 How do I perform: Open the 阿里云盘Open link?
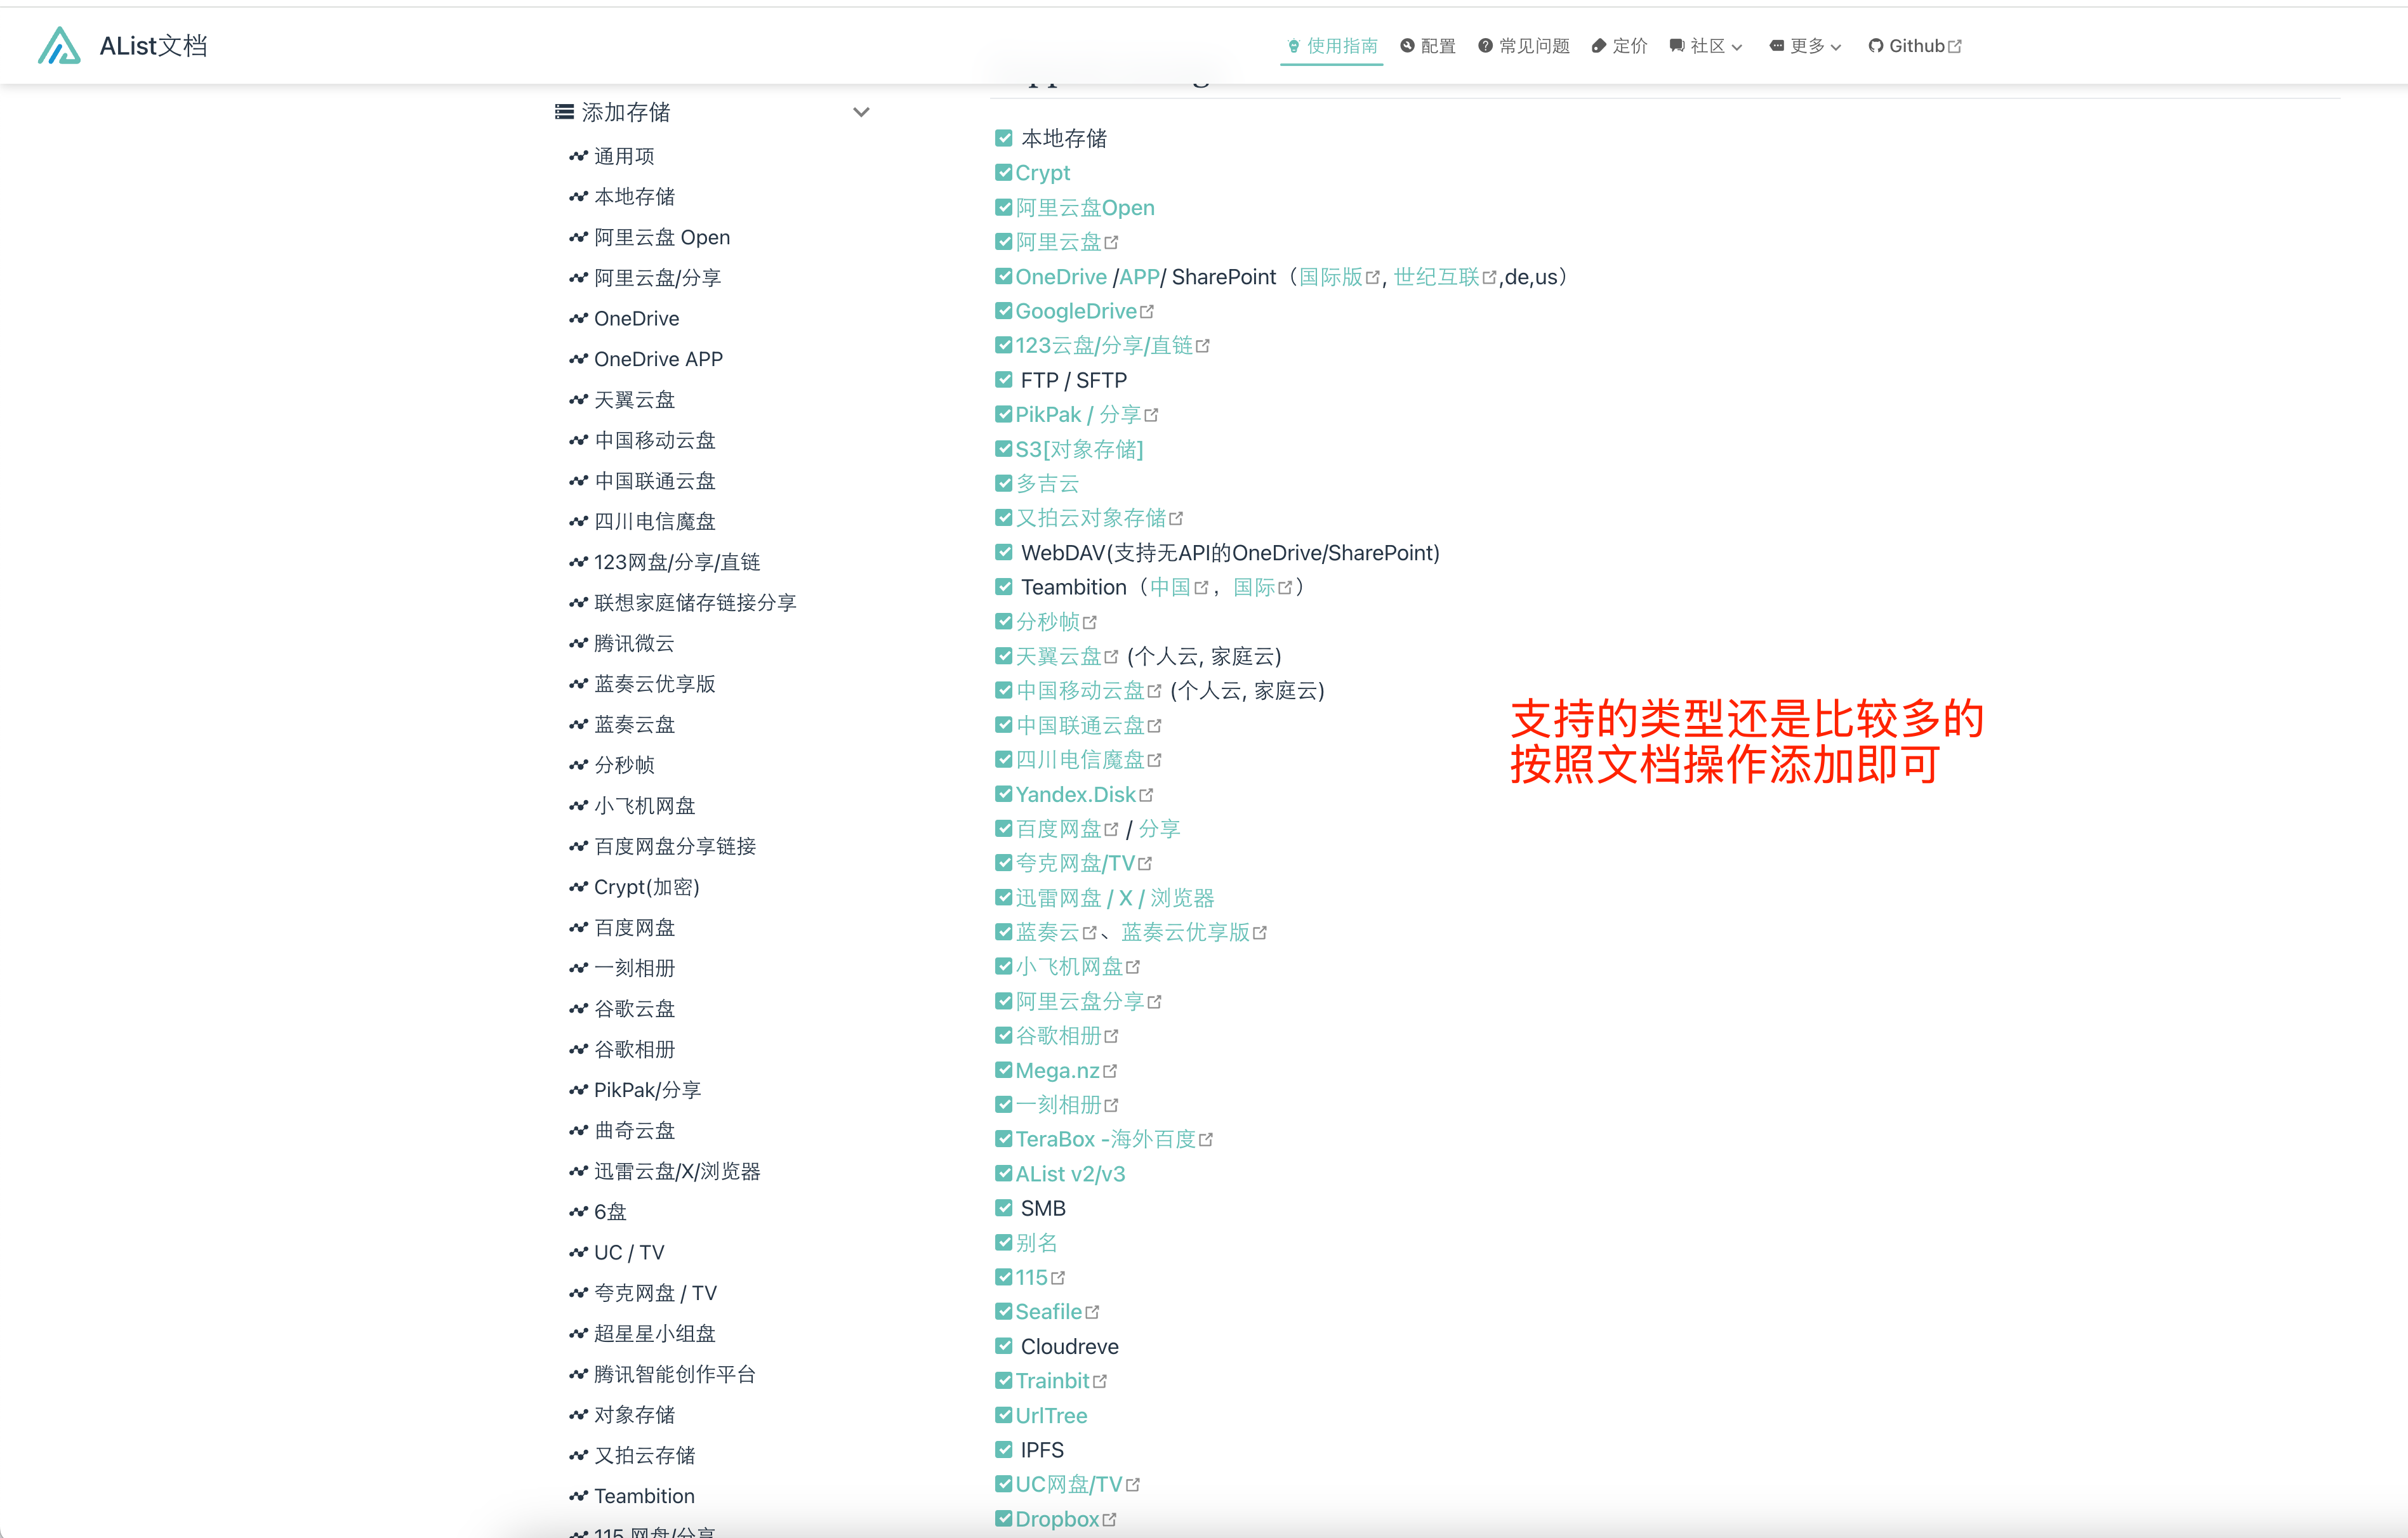(x=1085, y=208)
